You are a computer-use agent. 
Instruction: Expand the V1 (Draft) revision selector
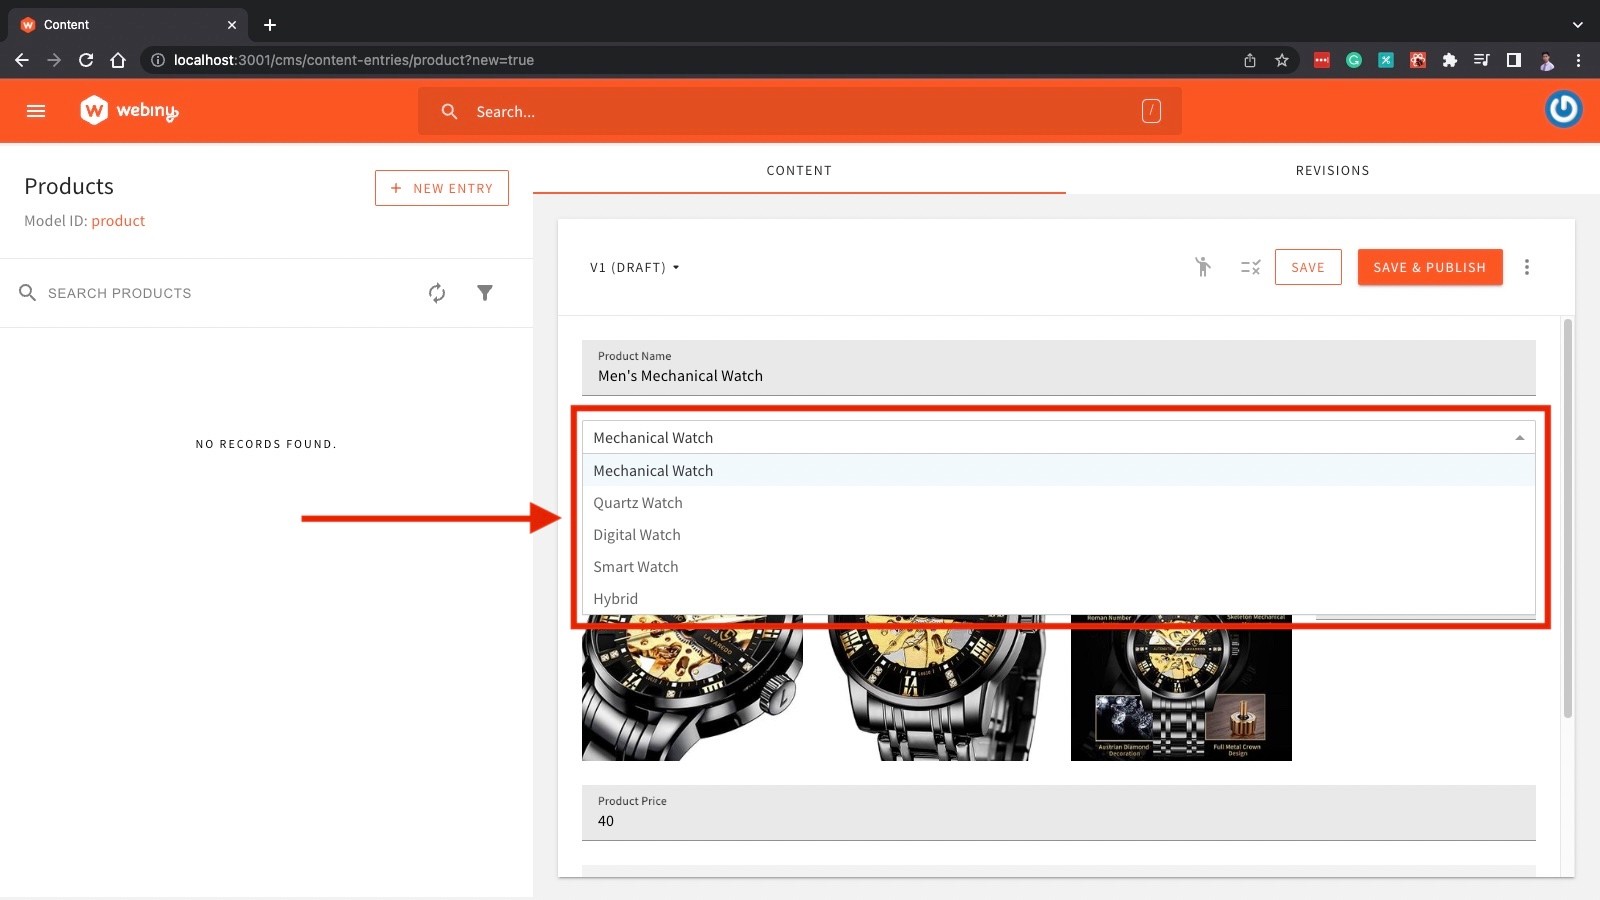point(635,267)
